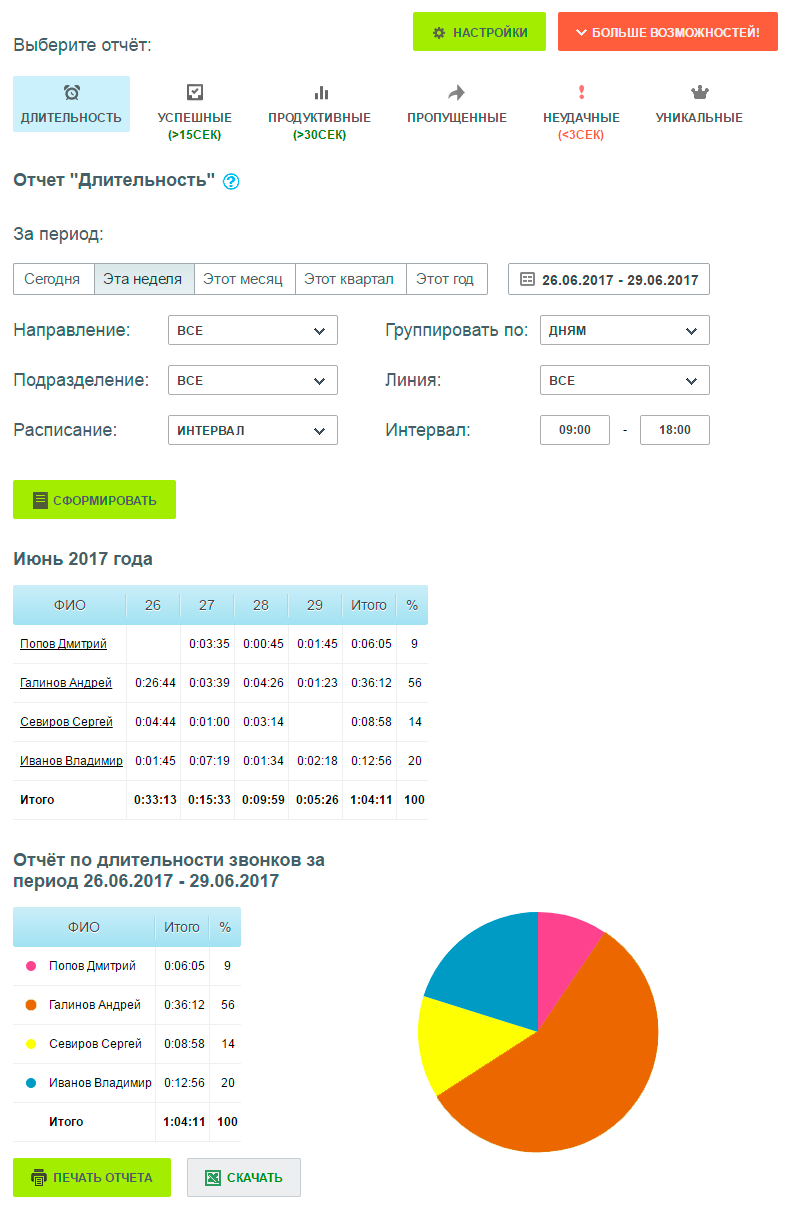Open the help question mark next to report title
The width and height of the screenshot is (789, 1220).
[231, 181]
